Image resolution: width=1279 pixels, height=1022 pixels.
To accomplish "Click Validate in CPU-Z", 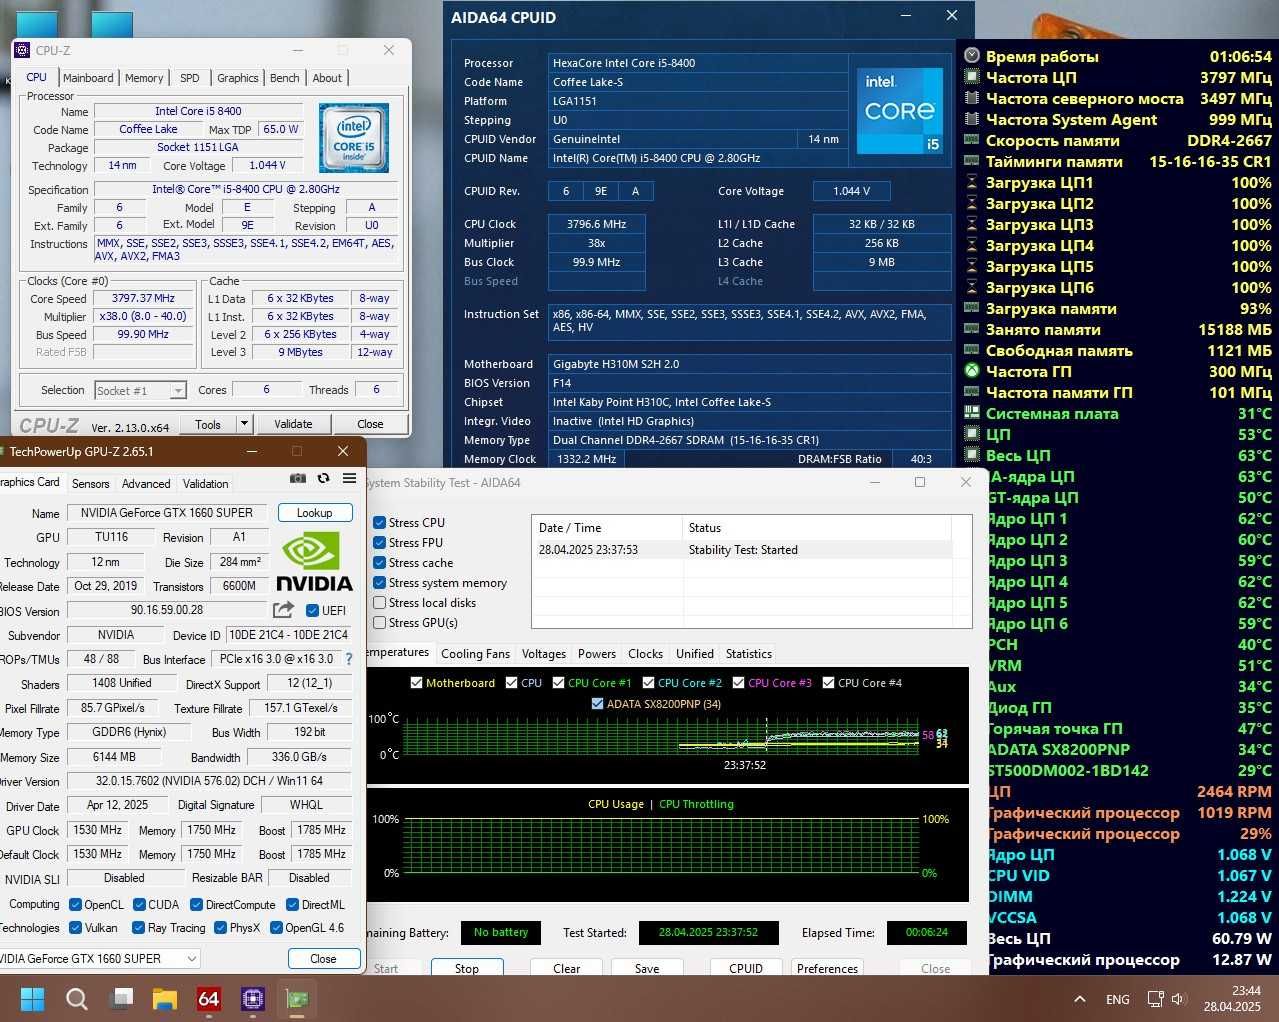I will (x=293, y=424).
